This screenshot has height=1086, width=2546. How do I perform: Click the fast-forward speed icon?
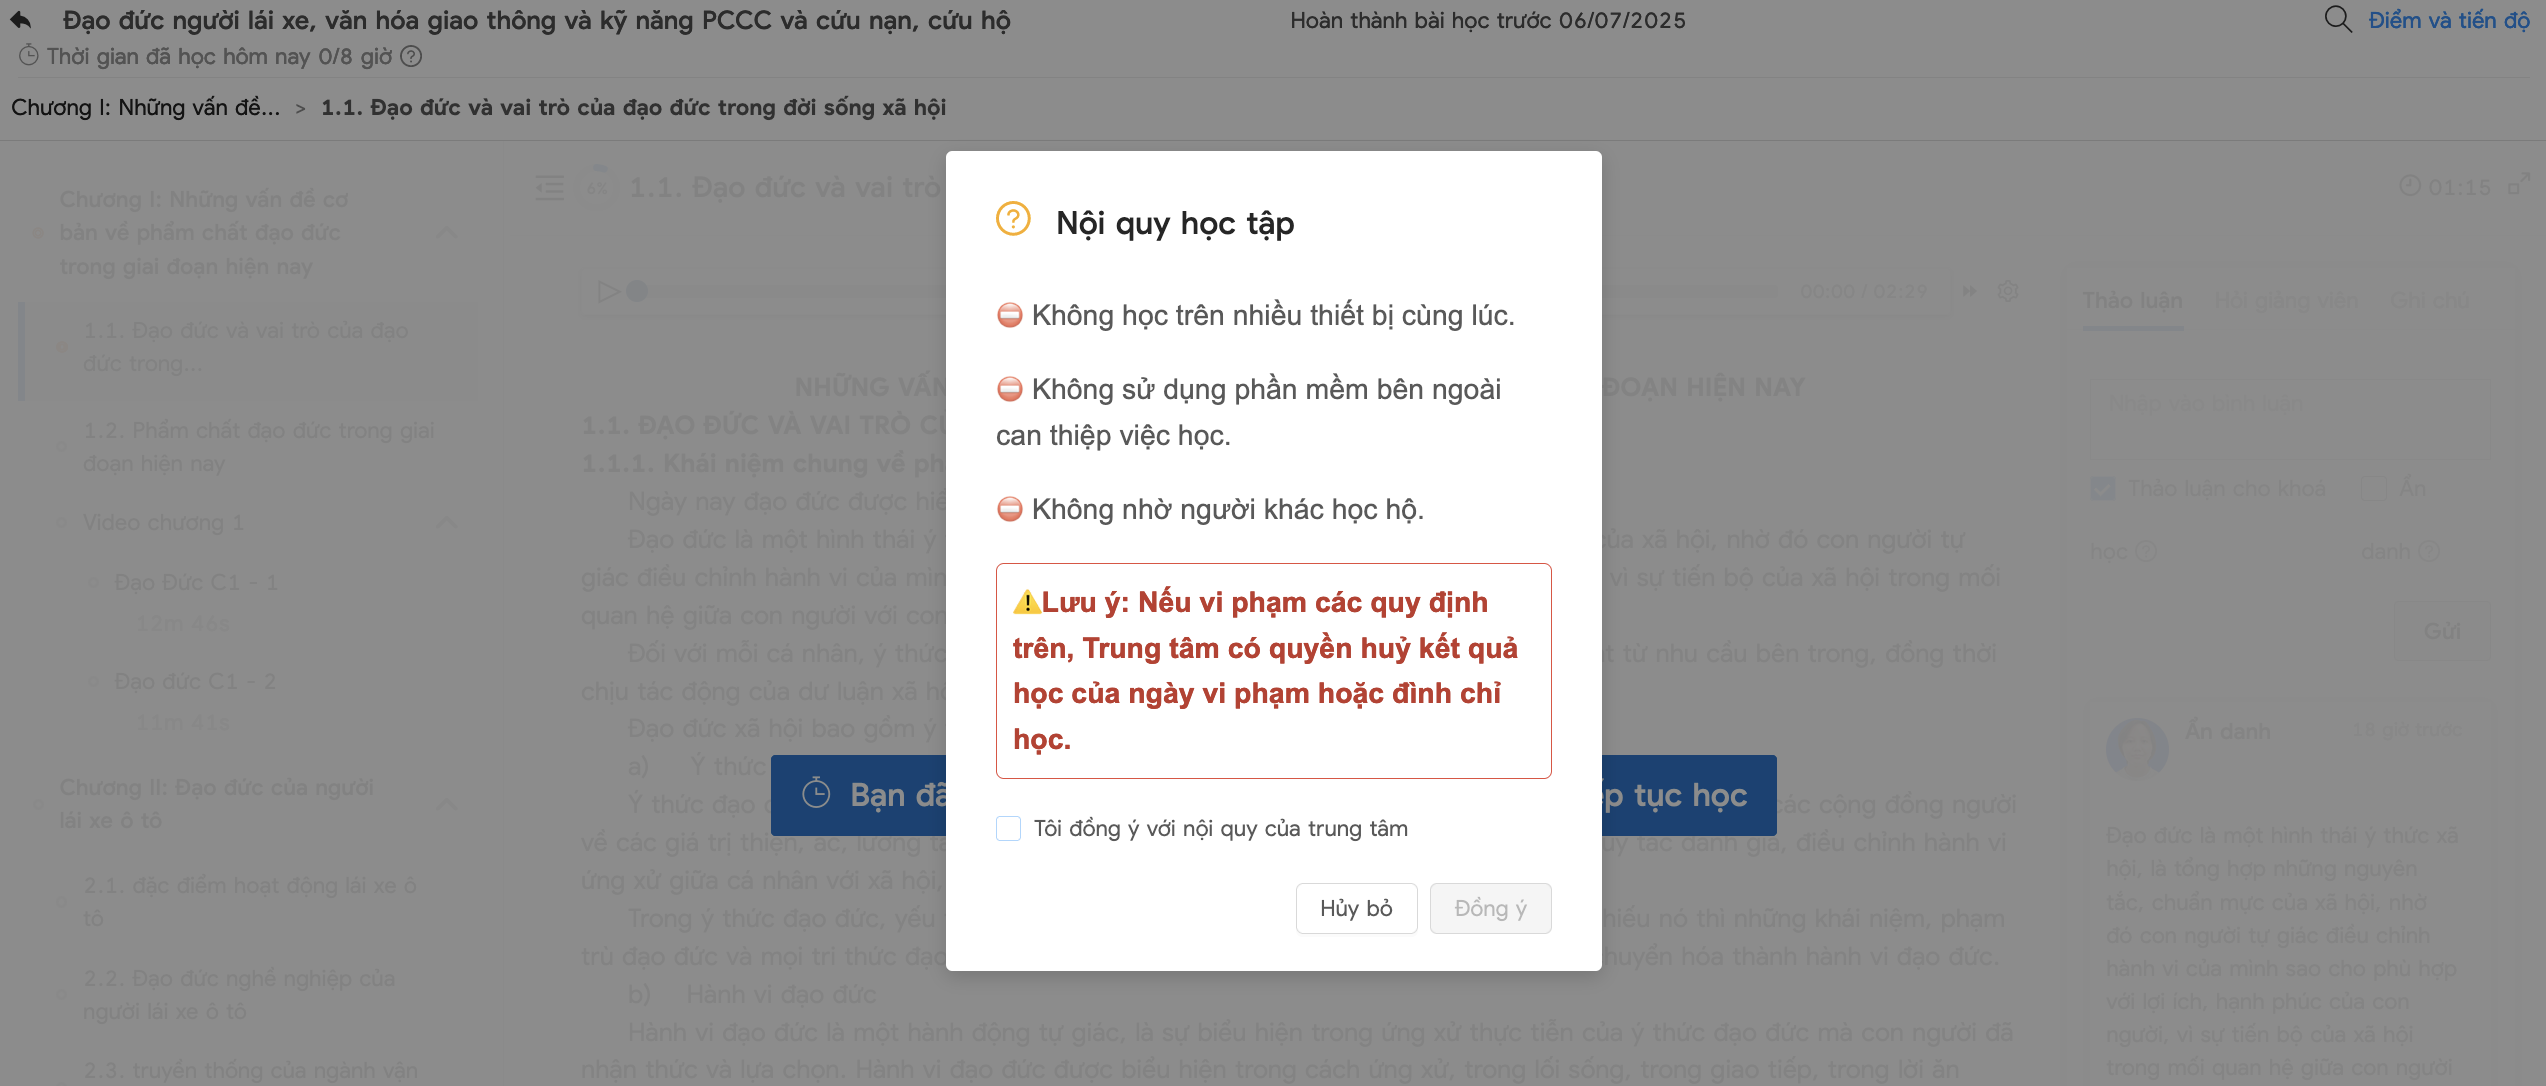click(1968, 291)
